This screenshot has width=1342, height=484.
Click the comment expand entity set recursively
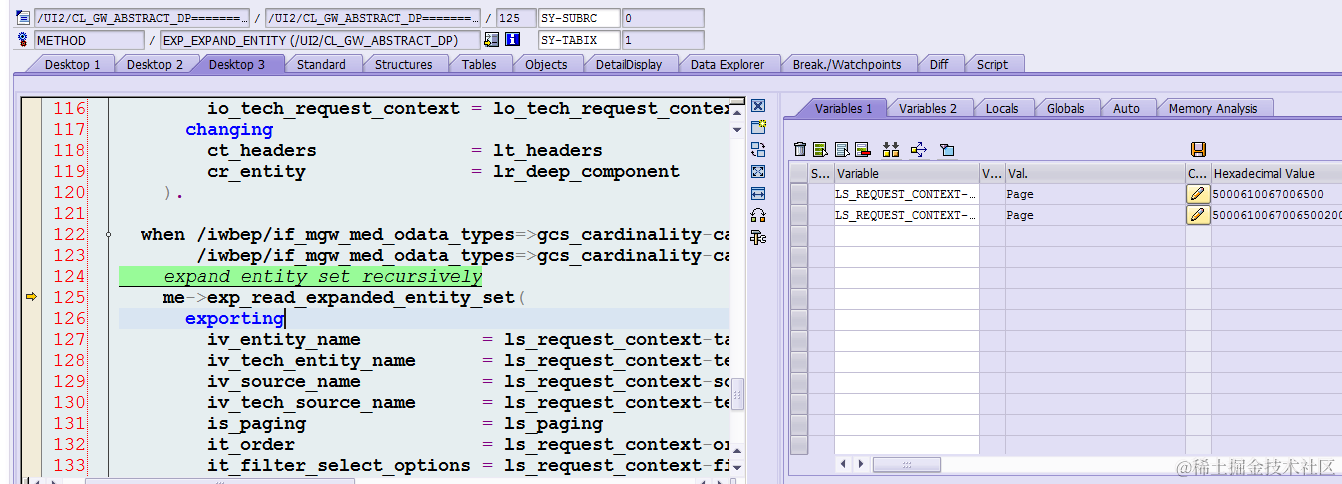tap(322, 276)
